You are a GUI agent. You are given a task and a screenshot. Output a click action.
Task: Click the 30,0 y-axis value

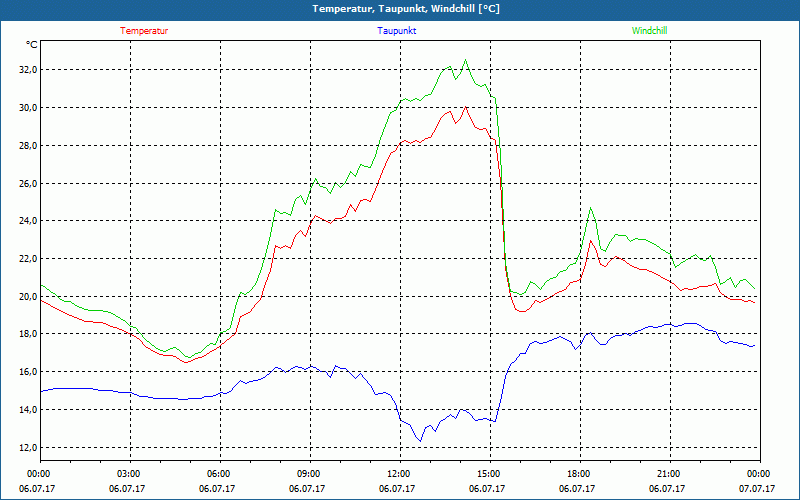click(29, 108)
